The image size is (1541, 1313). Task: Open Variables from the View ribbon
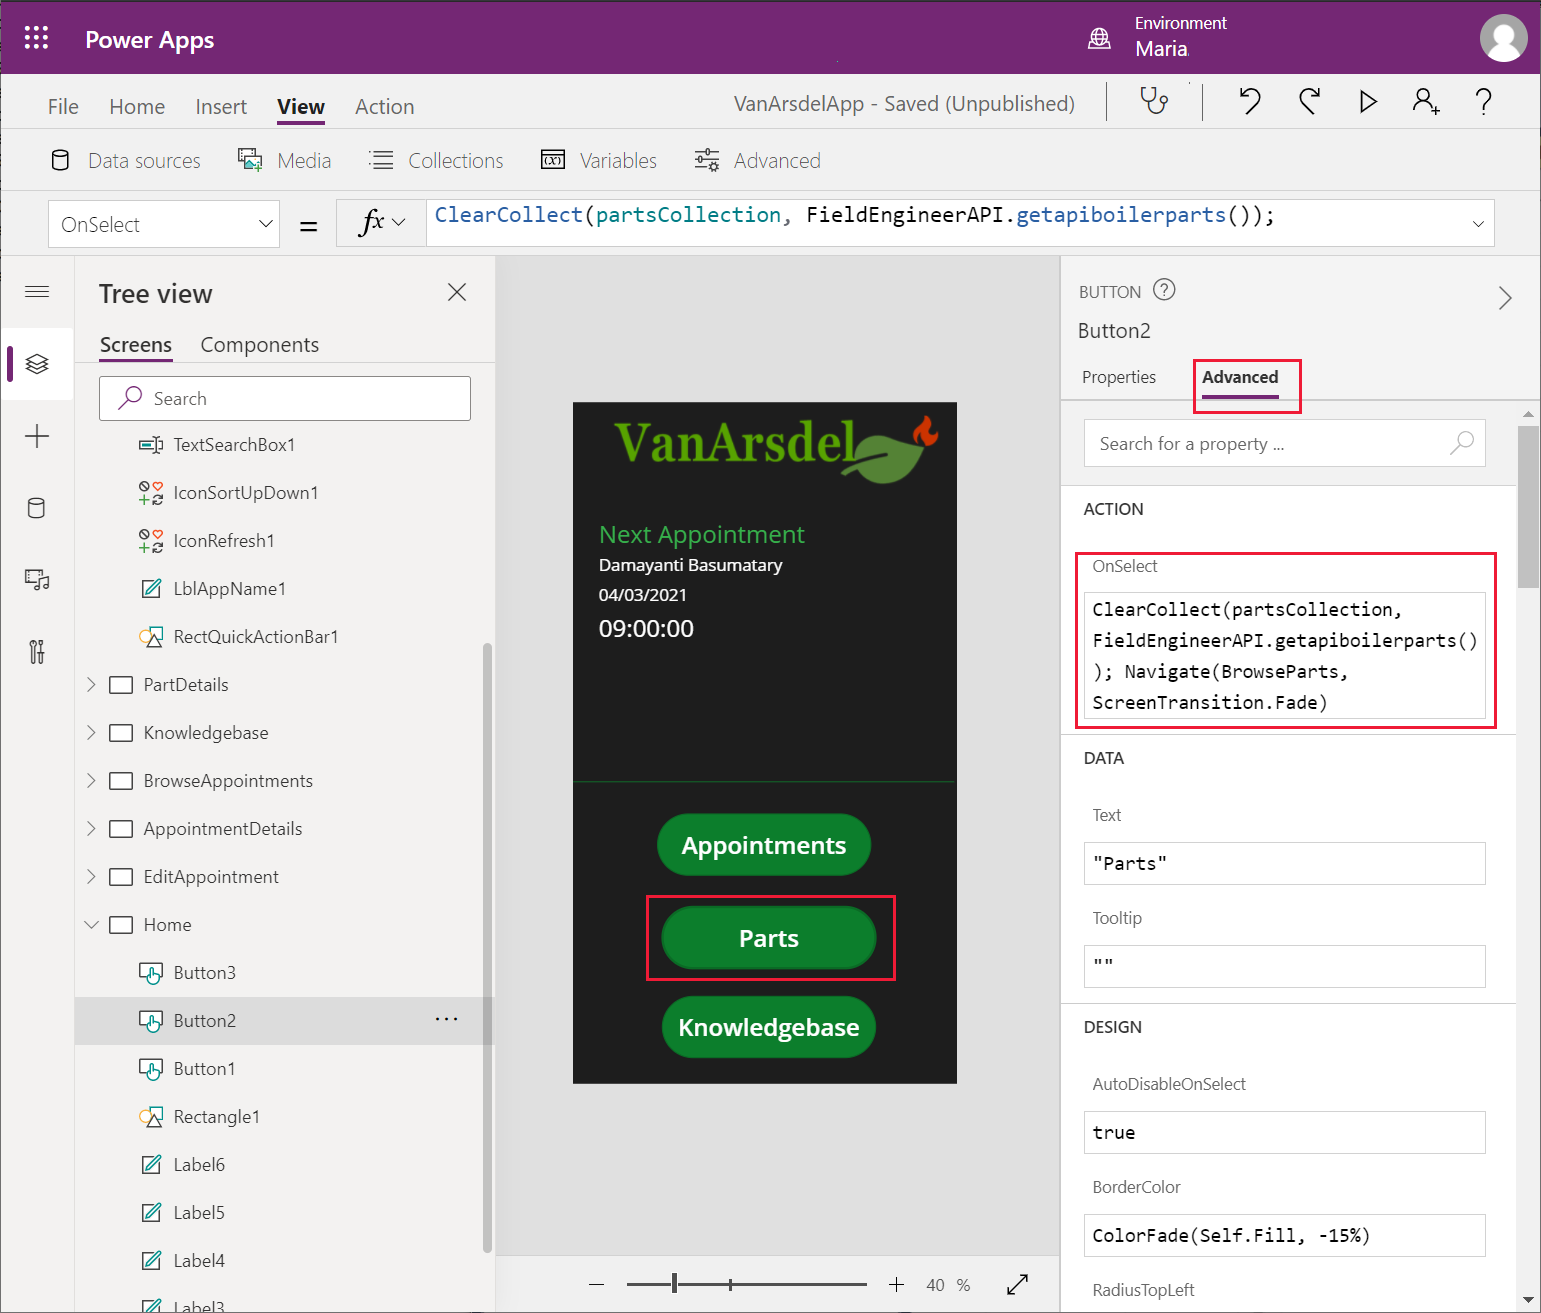click(599, 160)
